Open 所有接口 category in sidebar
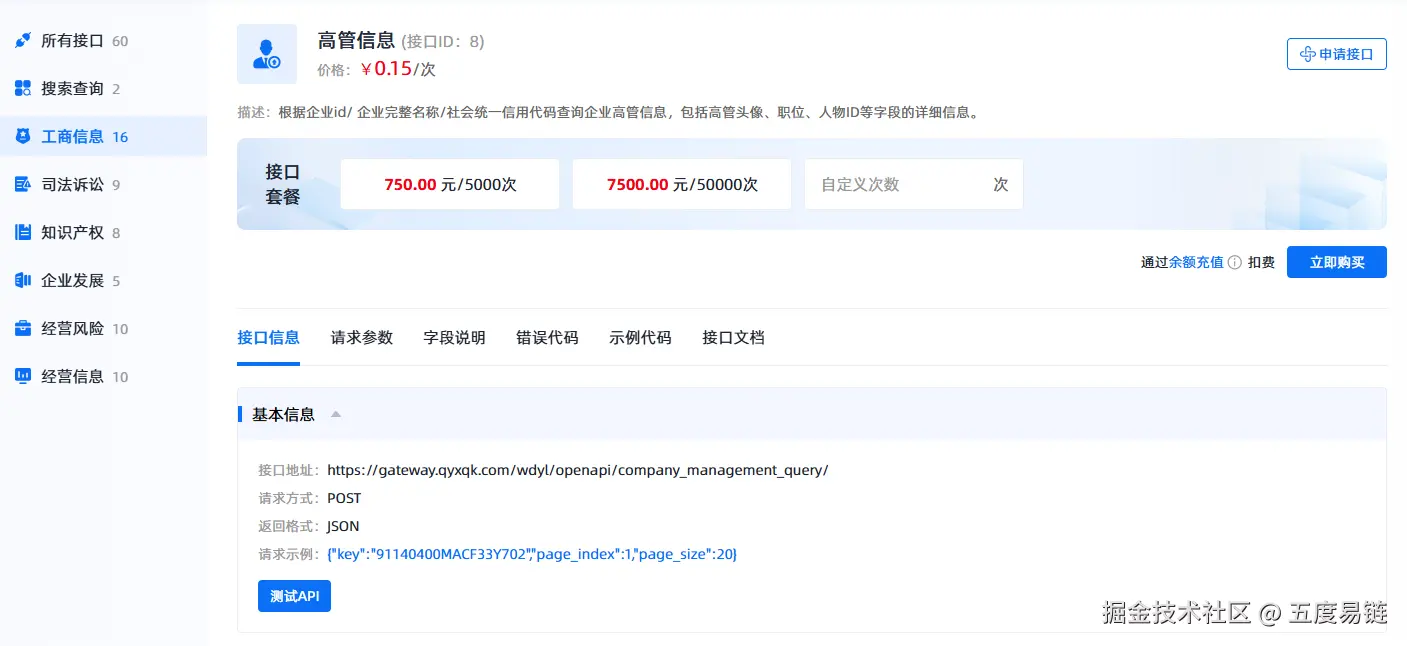 click(x=103, y=41)
